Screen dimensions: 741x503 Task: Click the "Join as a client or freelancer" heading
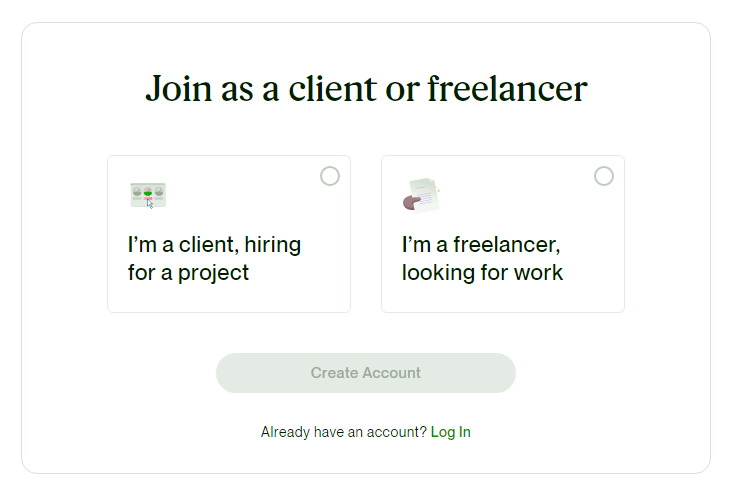click(x=366, y=88)
